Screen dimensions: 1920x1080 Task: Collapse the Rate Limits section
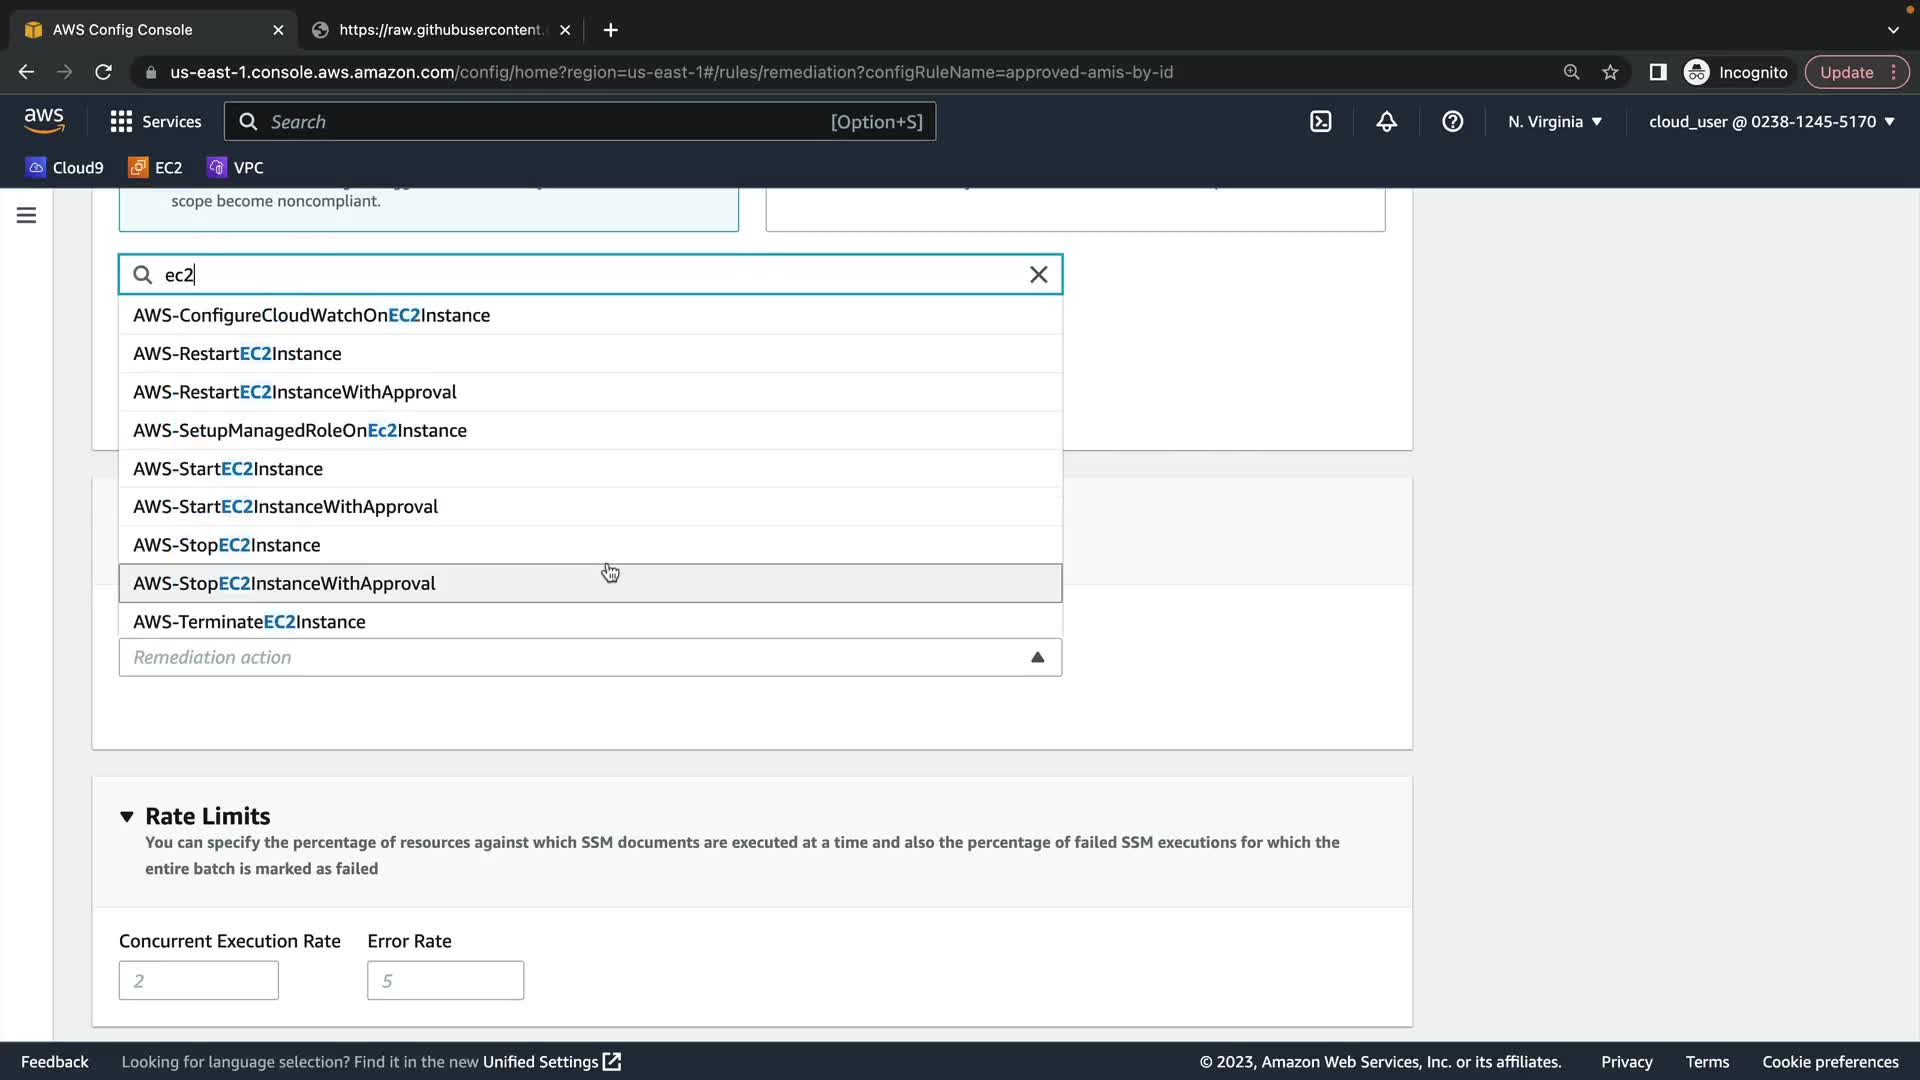point(127,817)
